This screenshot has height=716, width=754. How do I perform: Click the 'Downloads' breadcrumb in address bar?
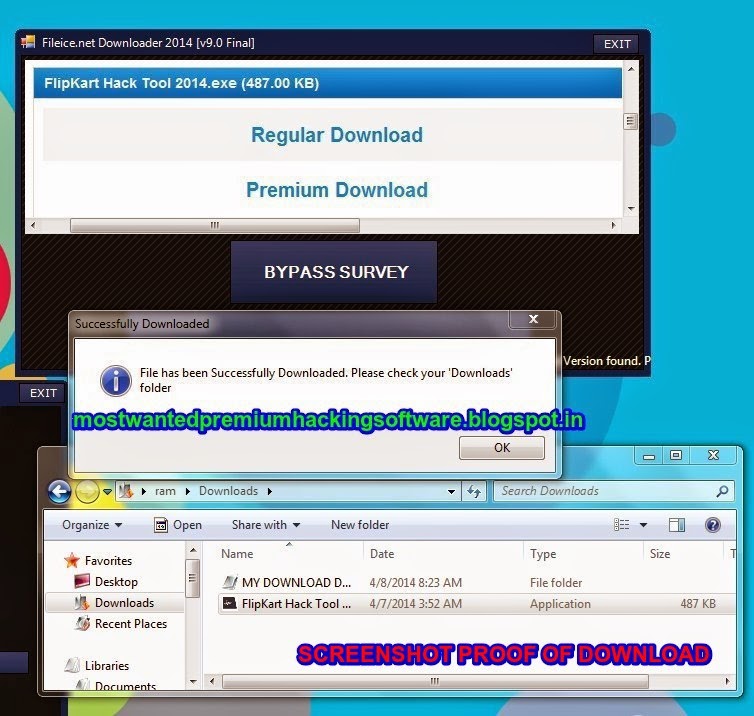(228, 491)
